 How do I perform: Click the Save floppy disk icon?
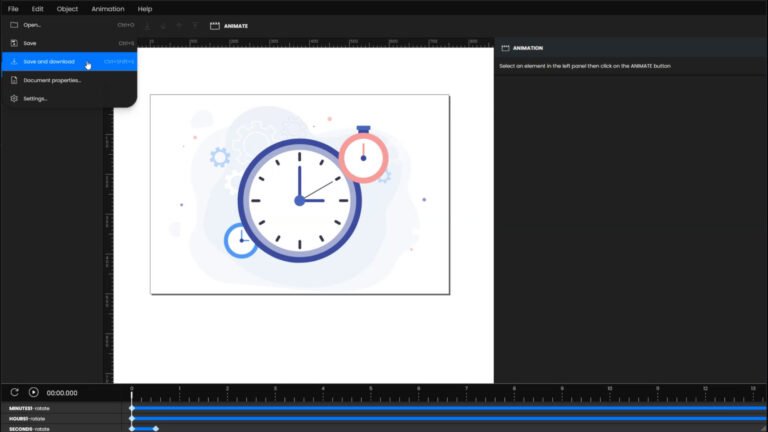(x=14, y=43)
